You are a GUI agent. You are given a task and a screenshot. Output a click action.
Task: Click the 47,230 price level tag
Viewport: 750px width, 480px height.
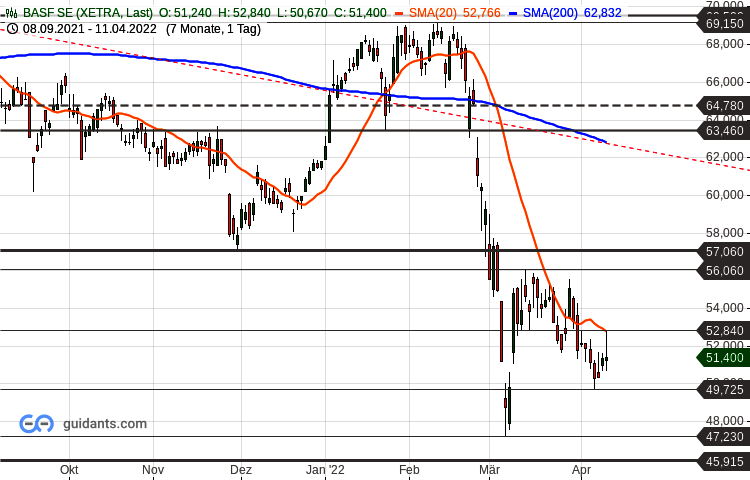724,436
